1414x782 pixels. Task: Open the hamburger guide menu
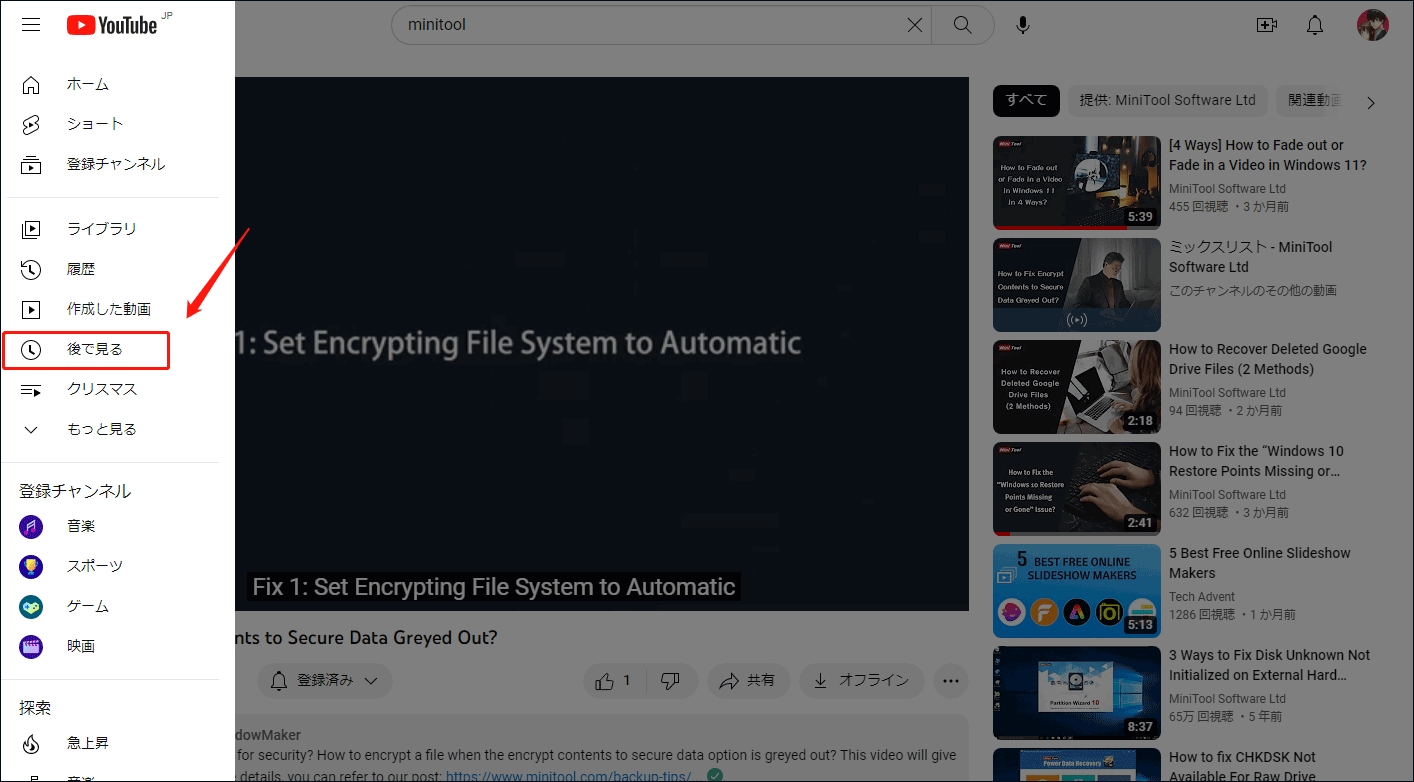pyautogui.click(x=31, y=25)
